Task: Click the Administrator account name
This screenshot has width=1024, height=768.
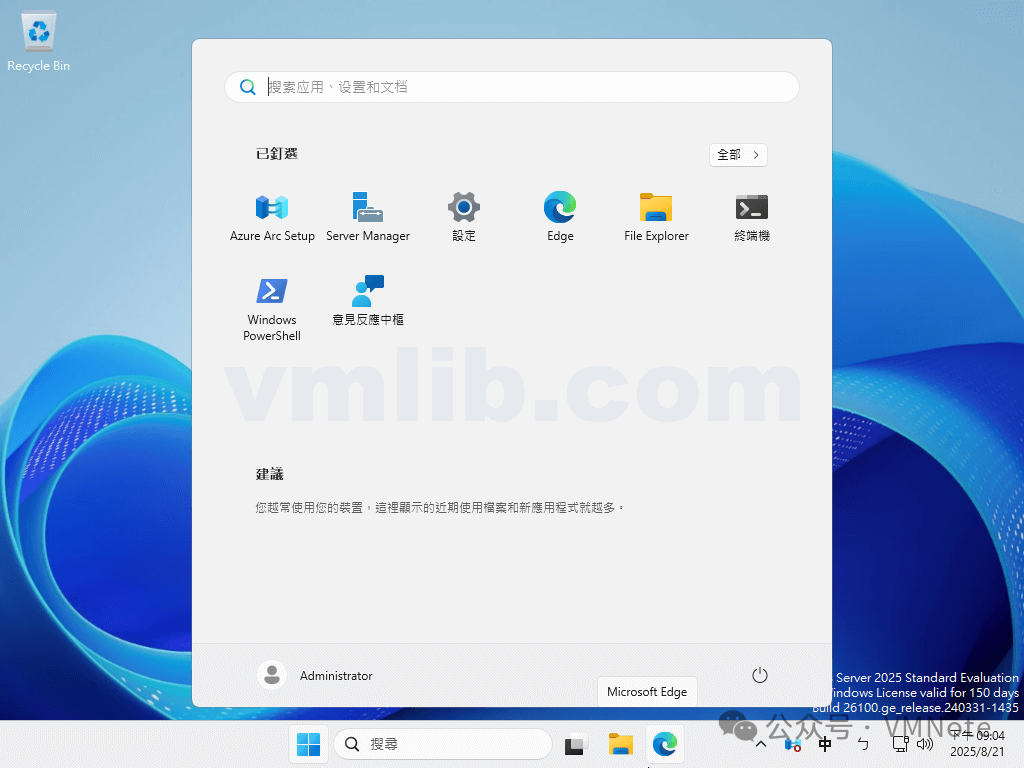Action: pyautogui.click(x=335, y=676)
